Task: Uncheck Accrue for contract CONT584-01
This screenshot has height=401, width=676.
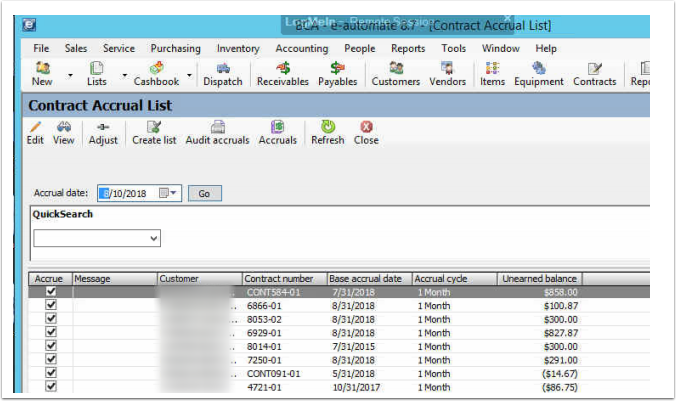Action: (x=51, y=291)
